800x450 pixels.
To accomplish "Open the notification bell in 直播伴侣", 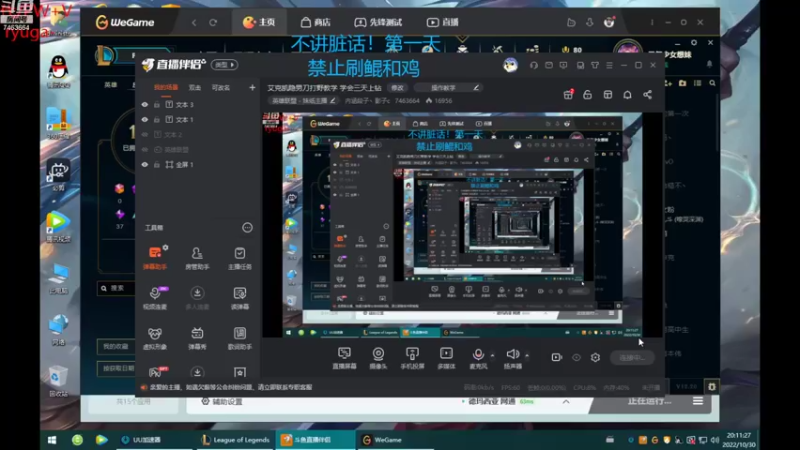I will [x=628, y=95].
